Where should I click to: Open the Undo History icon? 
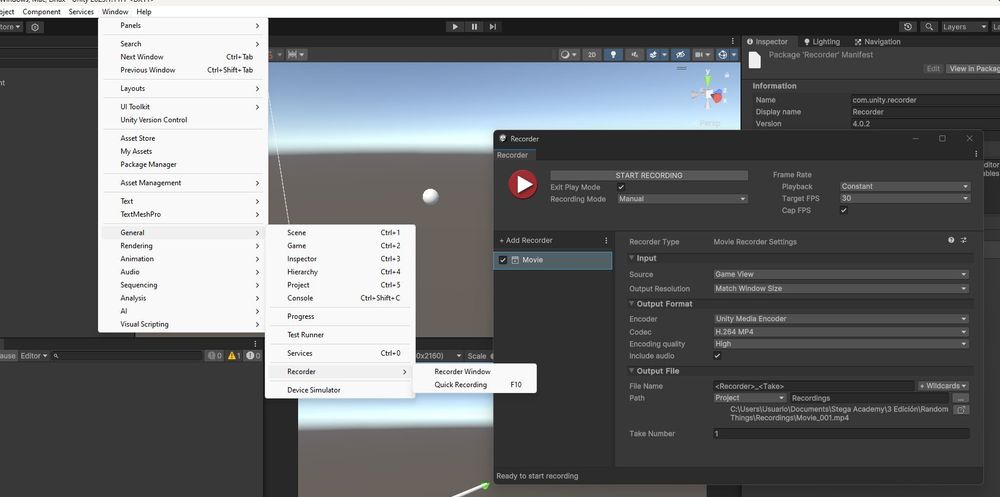[x=908, y=27]
